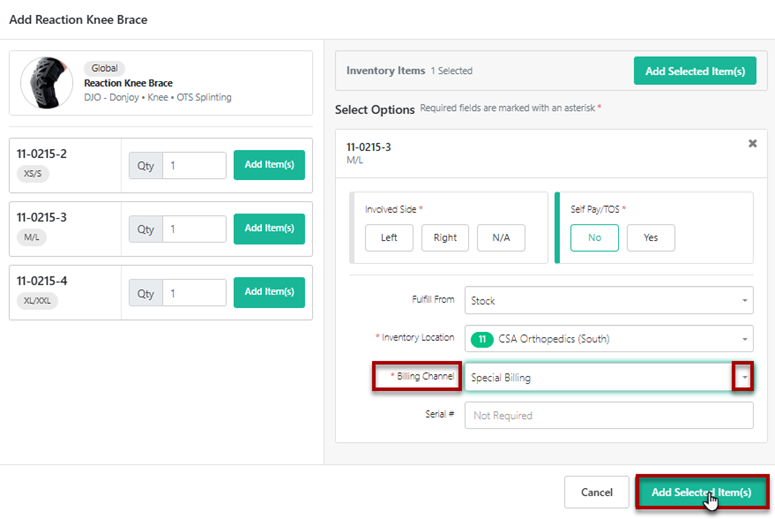
Task: Open the Fulfill From dropdown
Action: click(x=608, y=300)
